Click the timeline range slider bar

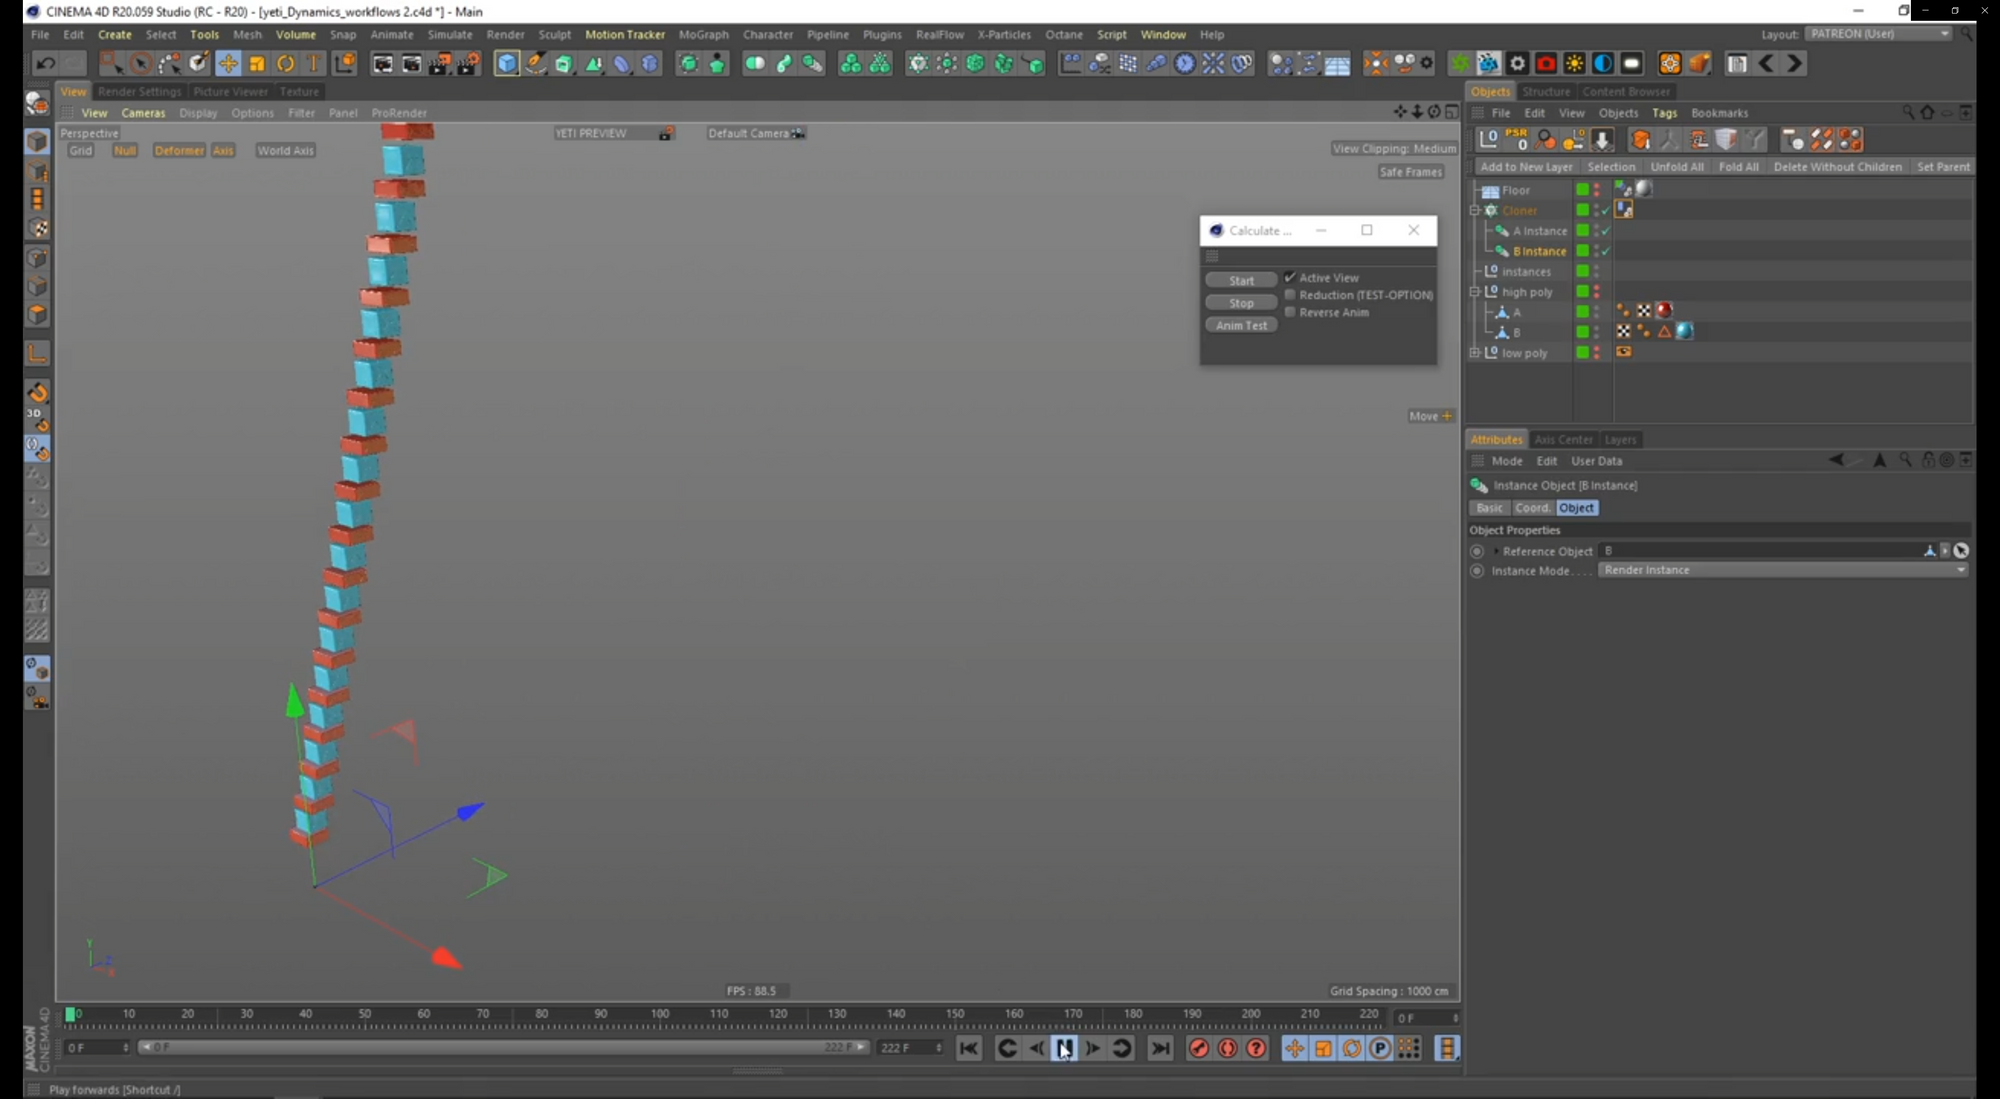[503, 1047]
